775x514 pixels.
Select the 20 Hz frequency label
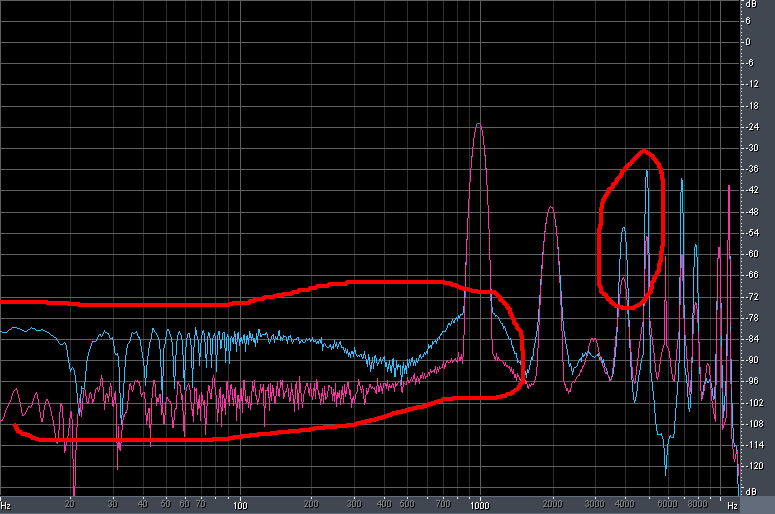(x=70, y=504)
